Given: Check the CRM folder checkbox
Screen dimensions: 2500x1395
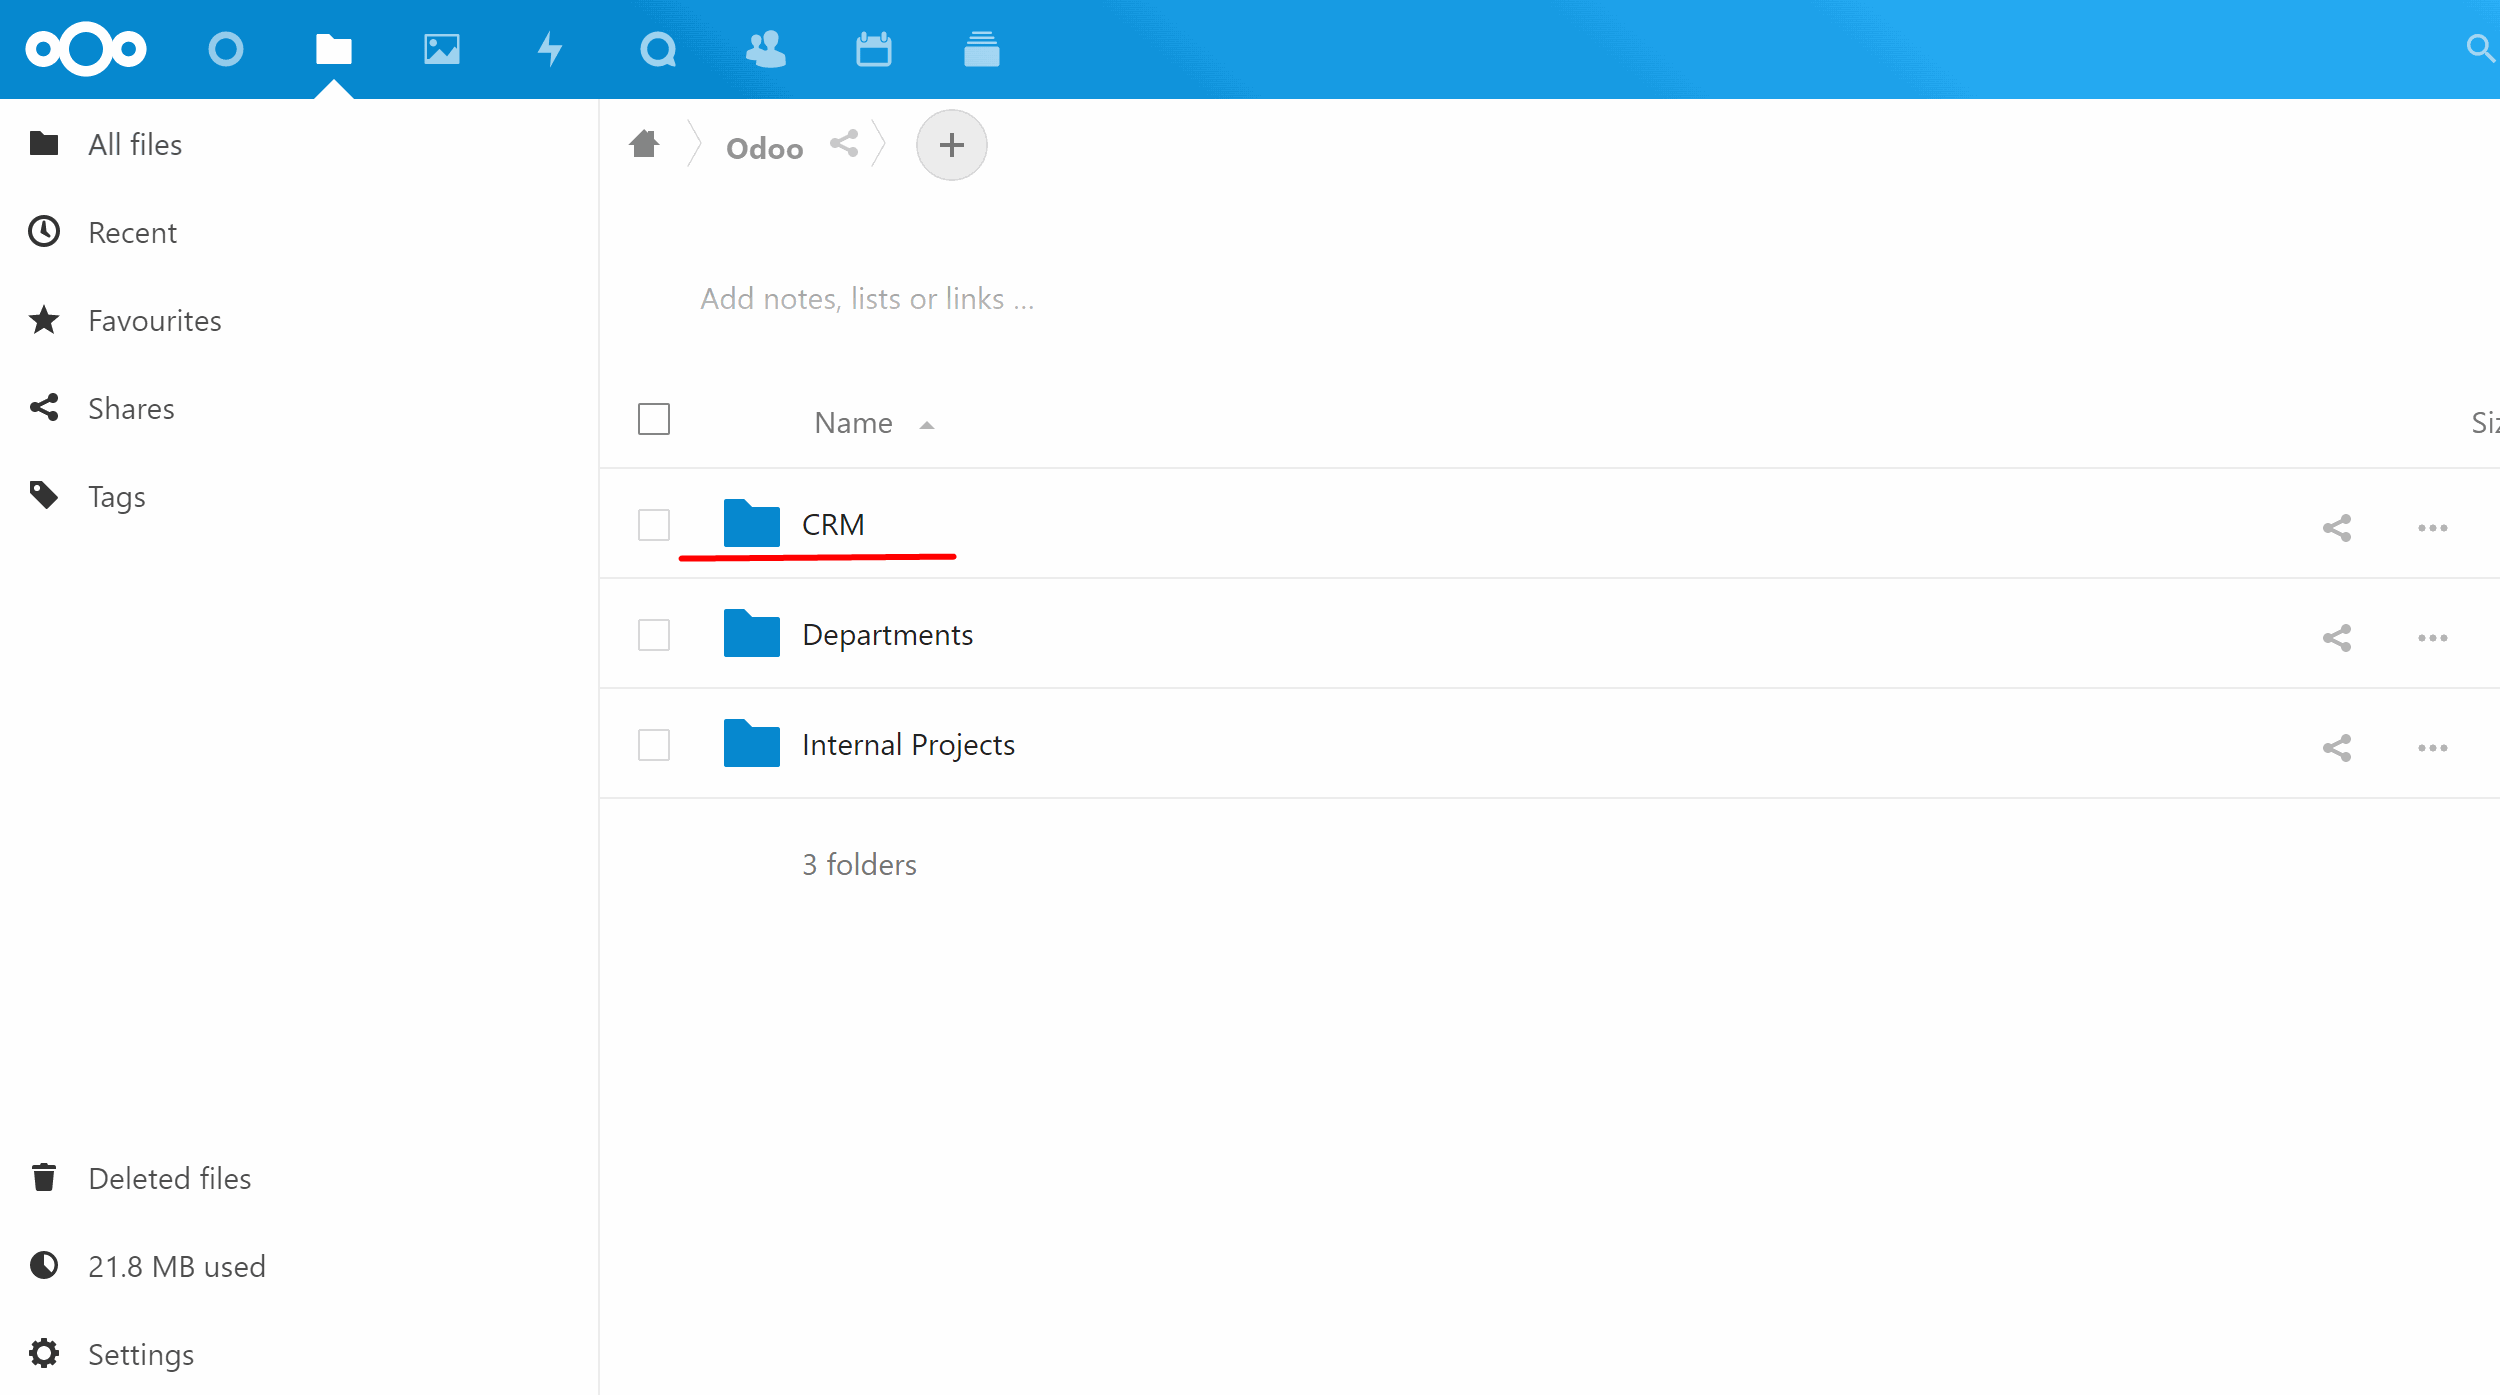Looking at the screenshot, I should click(654, 525).
